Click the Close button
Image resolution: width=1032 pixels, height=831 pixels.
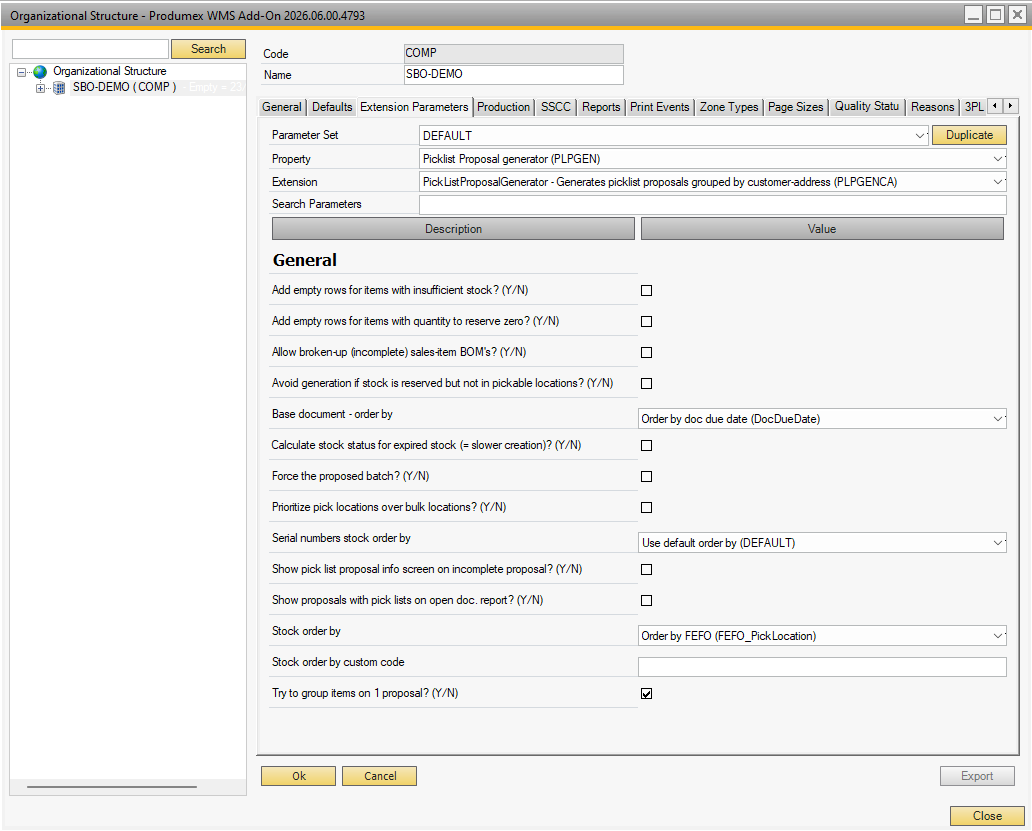tap(987, 816)
